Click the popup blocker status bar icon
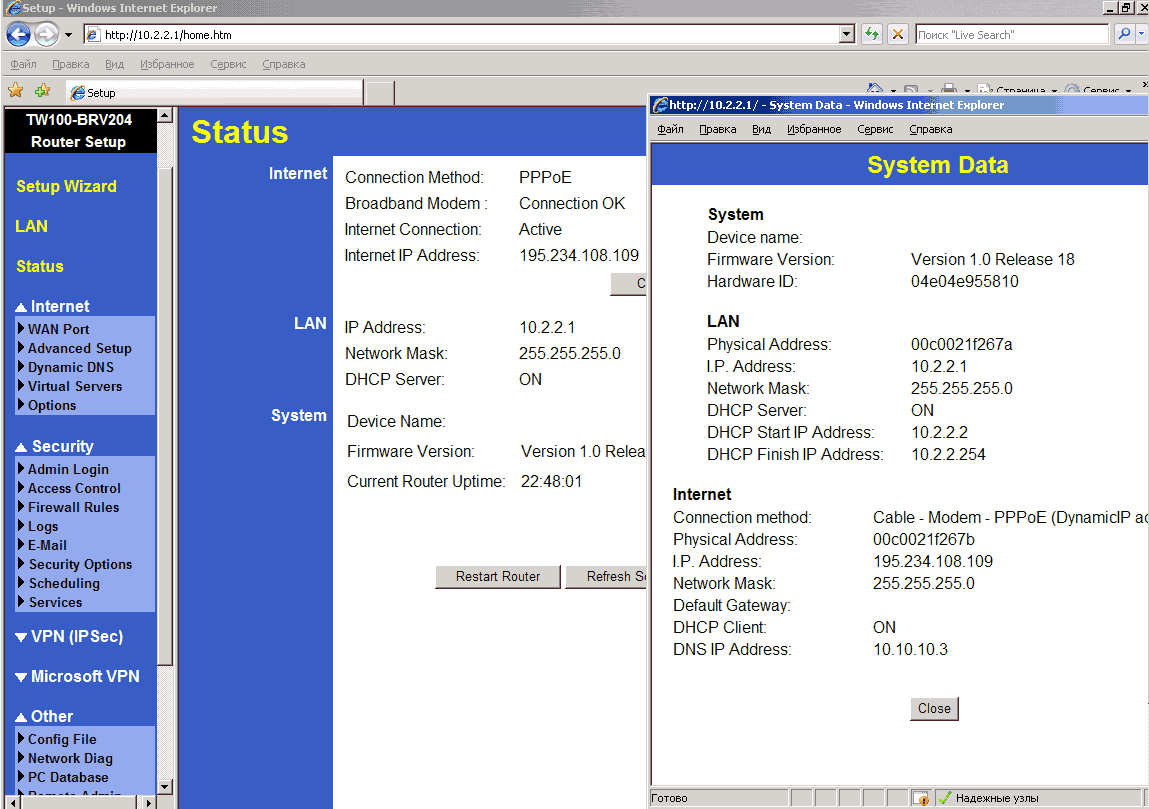This screenshot has height=809, width=1149. point(921,798)
